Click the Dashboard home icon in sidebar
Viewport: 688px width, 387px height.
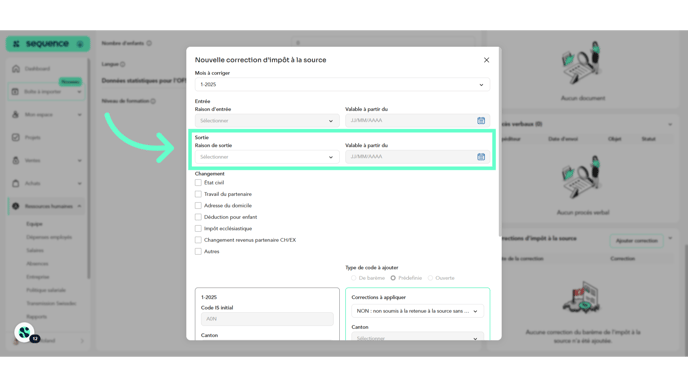pos(16,69)
